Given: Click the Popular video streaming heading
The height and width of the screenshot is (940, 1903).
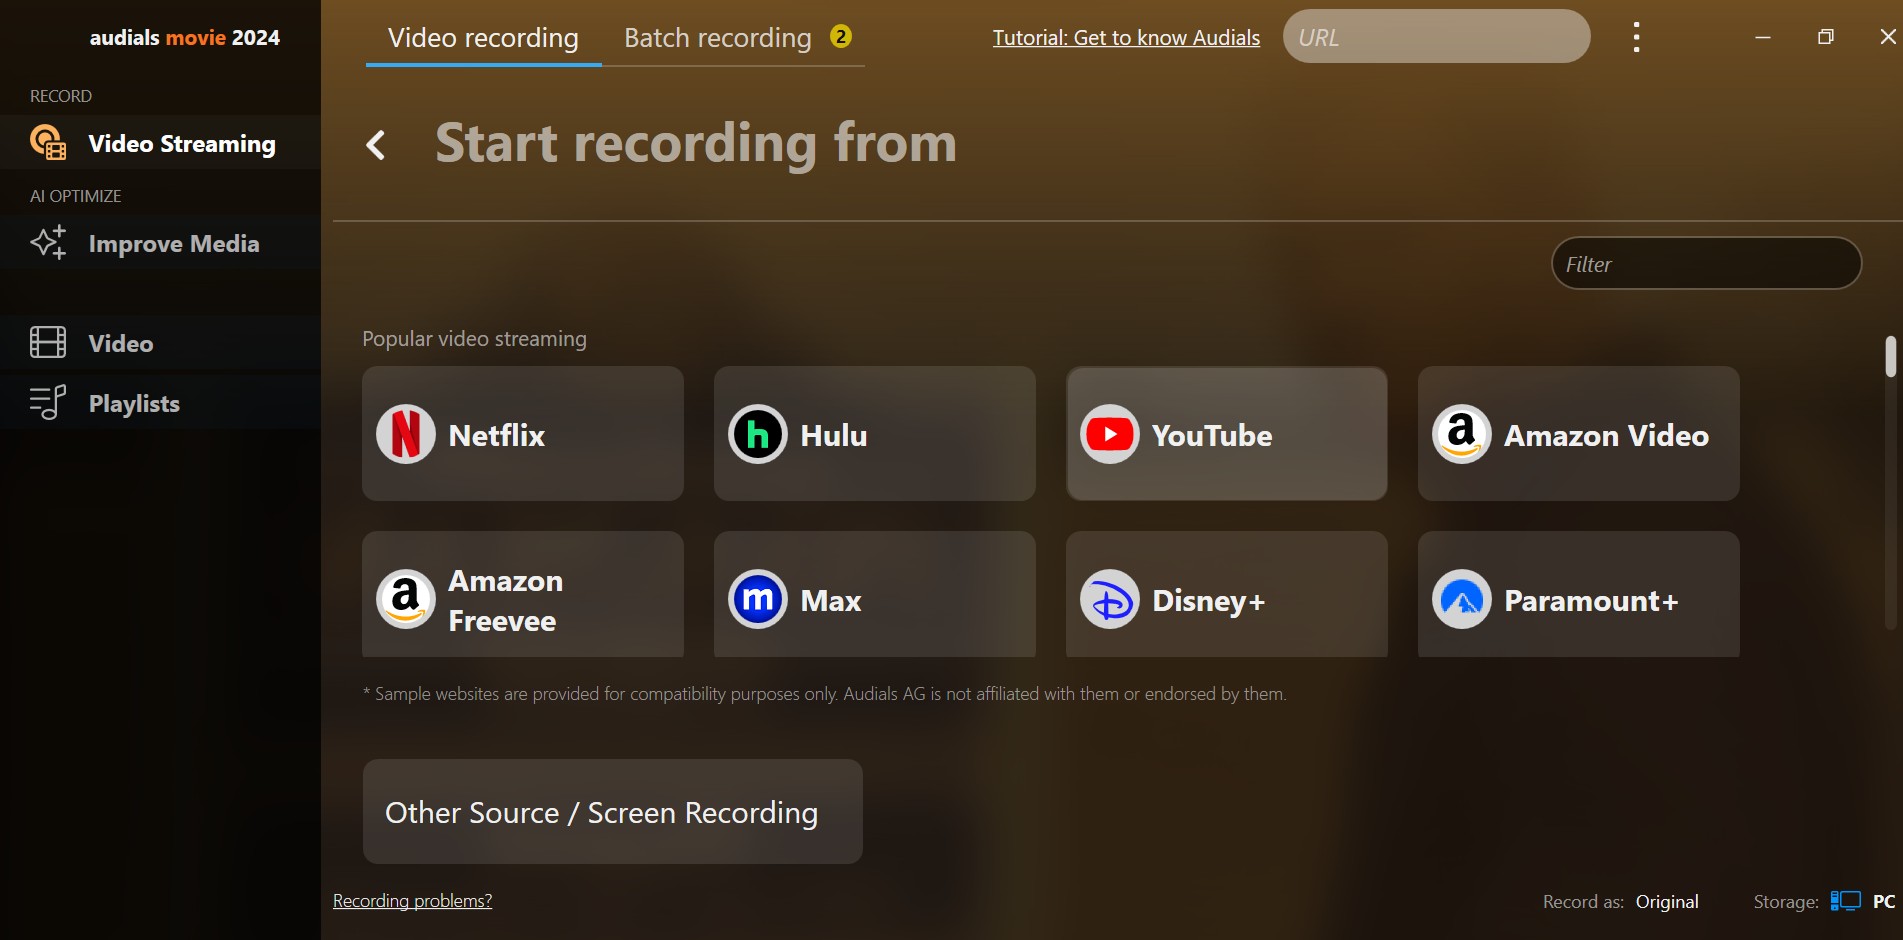Looking at the screenshot, I should pyautogui.click(x=474, y=339).
